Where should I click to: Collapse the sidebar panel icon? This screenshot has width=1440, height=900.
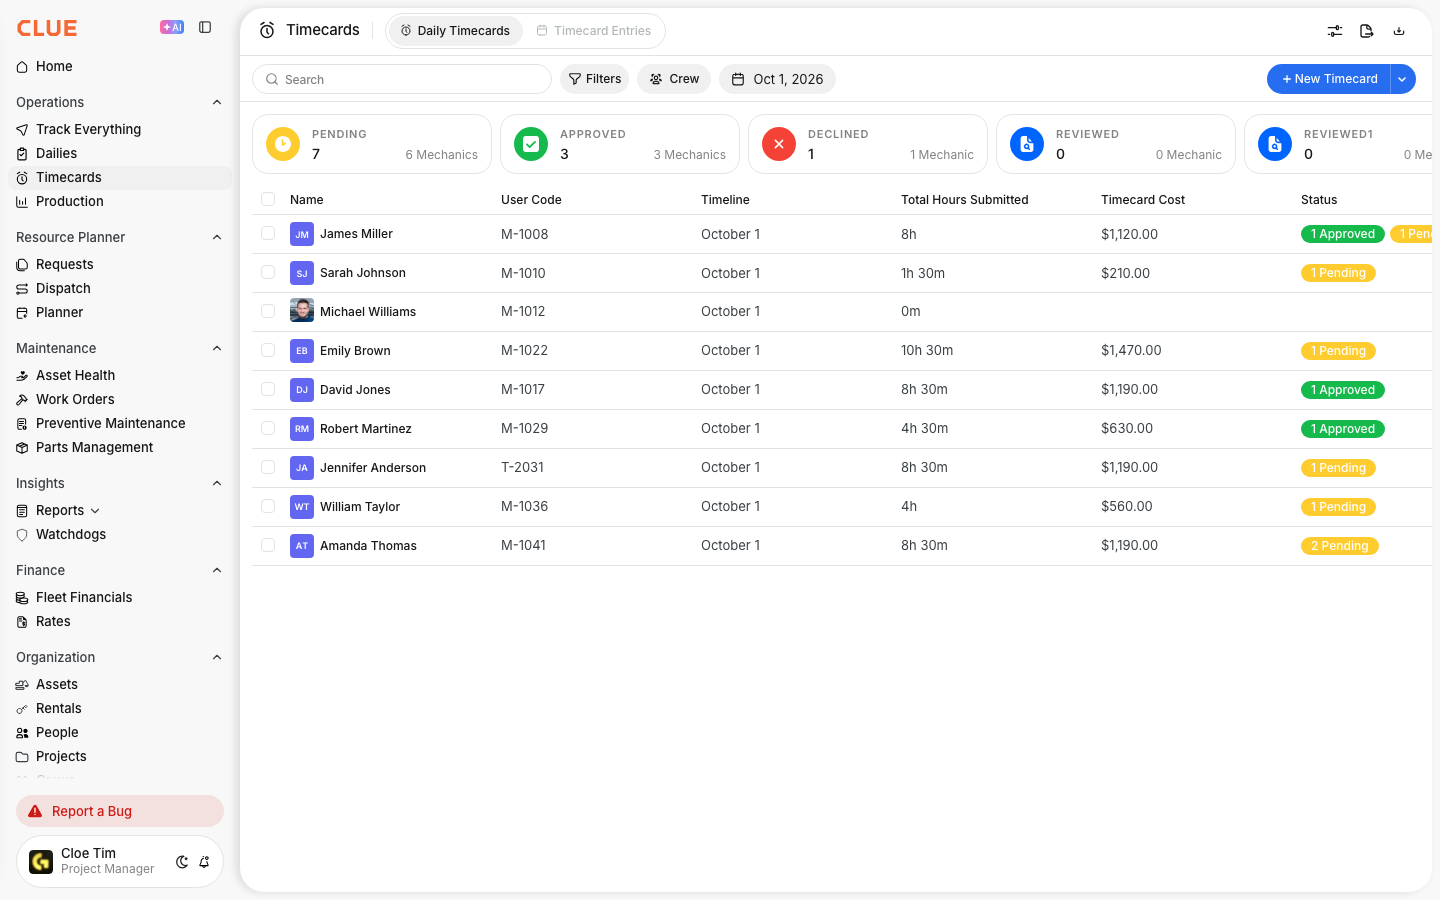(x=205, y=27)
